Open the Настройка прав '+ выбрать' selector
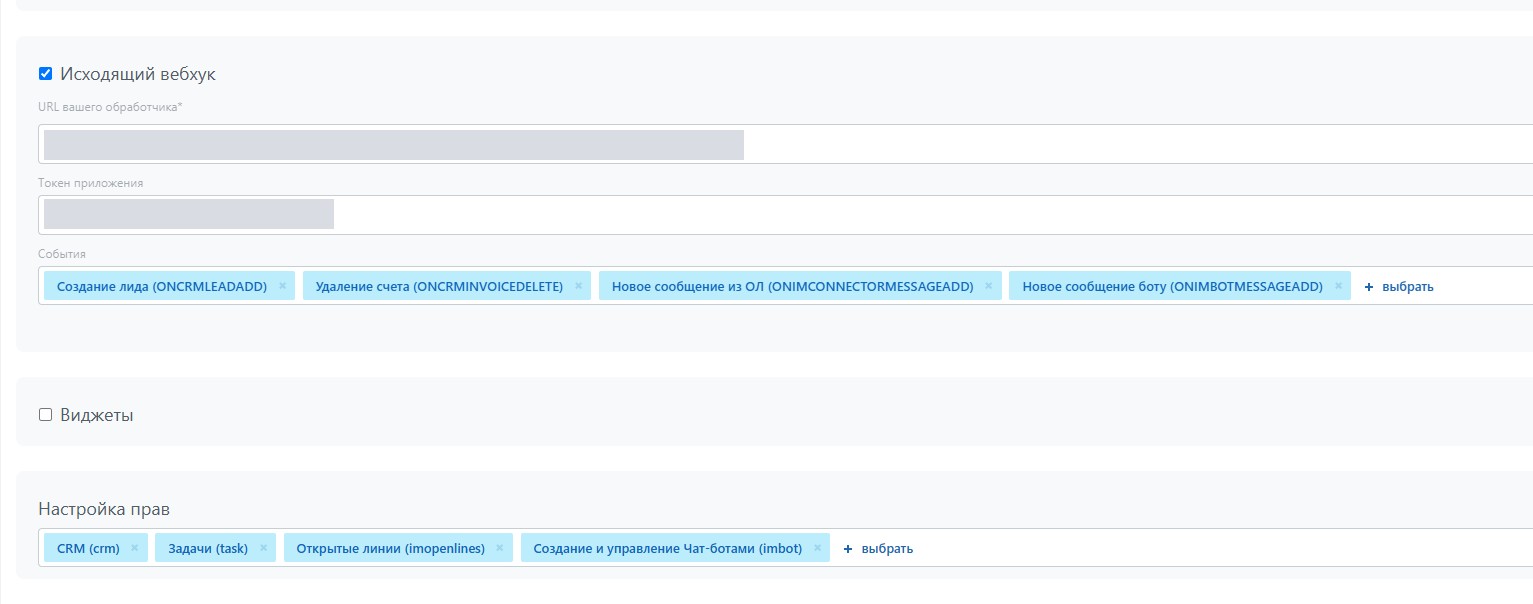The width and height of the screenshot is (1533, 604). 878,549
